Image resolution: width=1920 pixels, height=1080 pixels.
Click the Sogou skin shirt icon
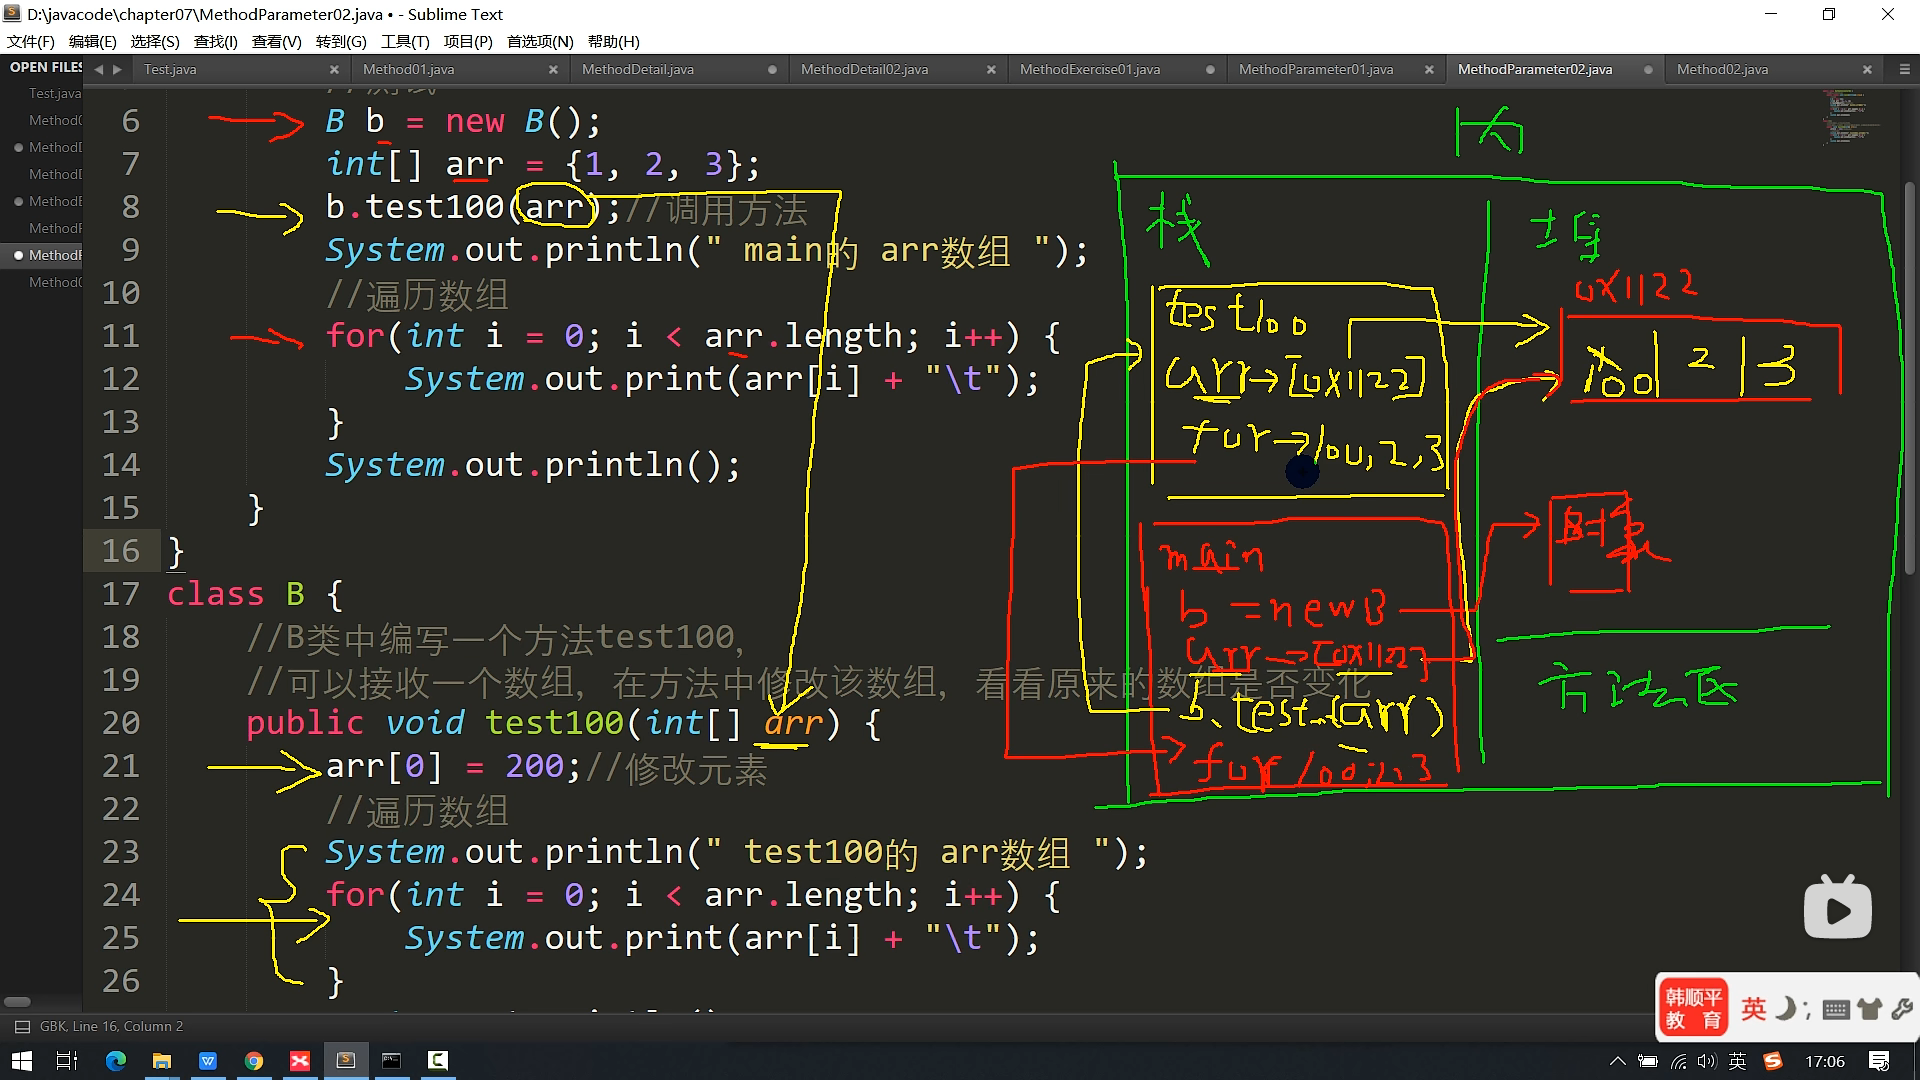click(x=1869, y=1009)
